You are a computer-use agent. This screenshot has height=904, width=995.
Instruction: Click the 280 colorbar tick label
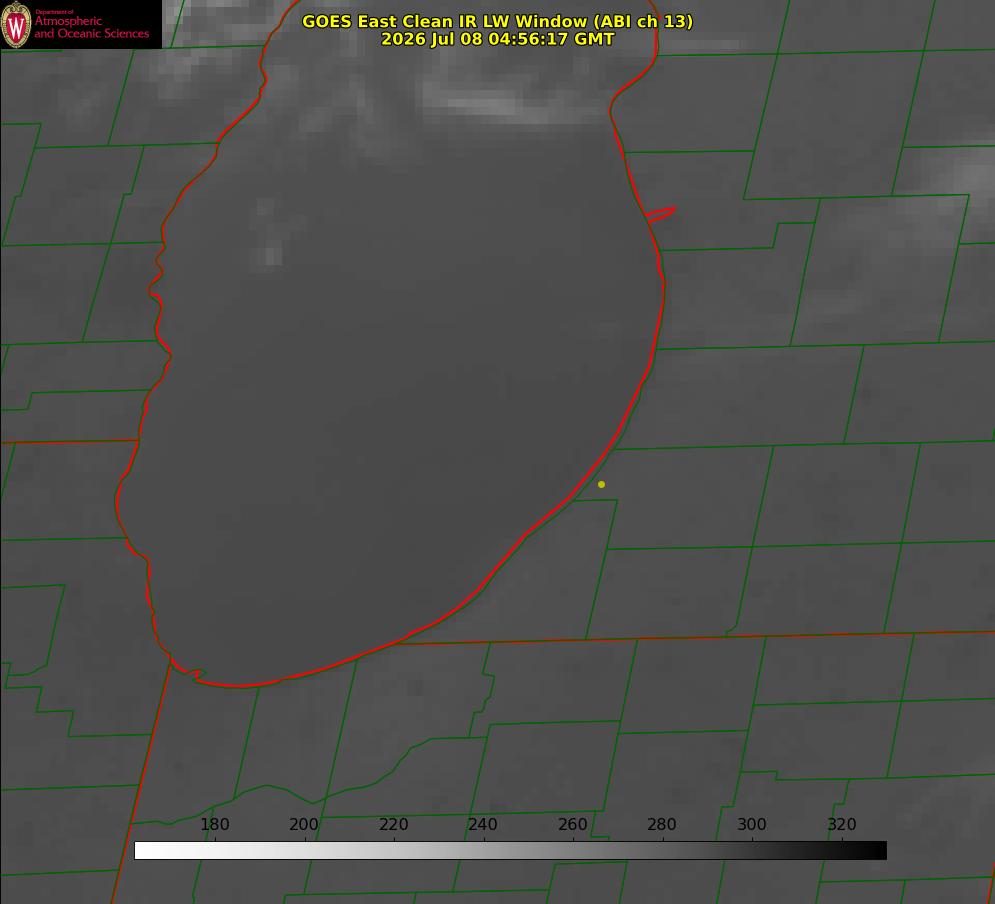(662, 824)
